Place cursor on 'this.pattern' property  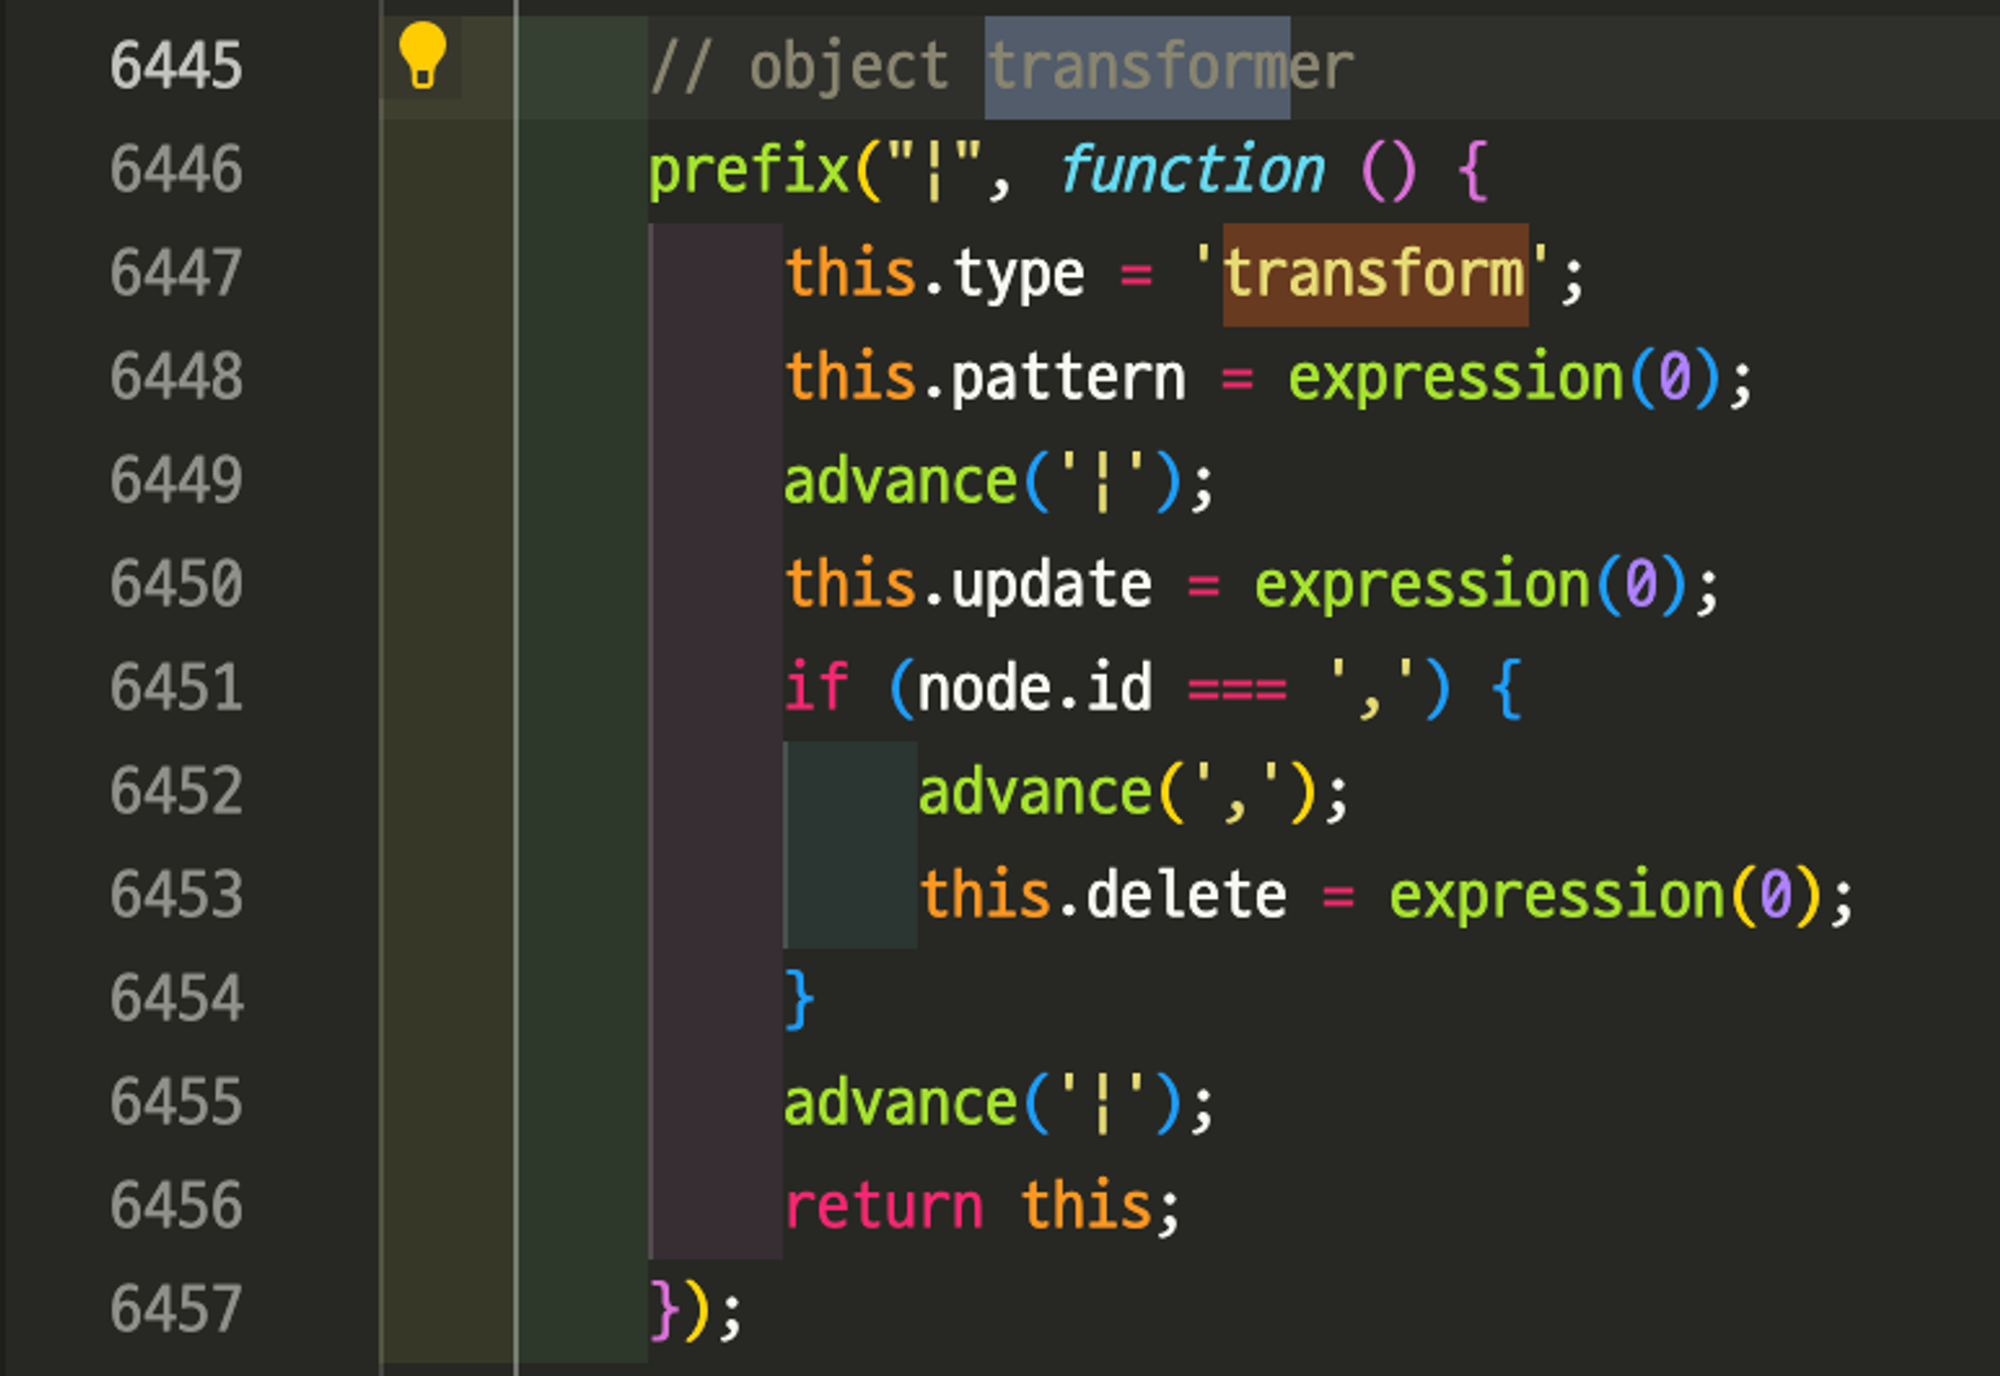(985, 378)
